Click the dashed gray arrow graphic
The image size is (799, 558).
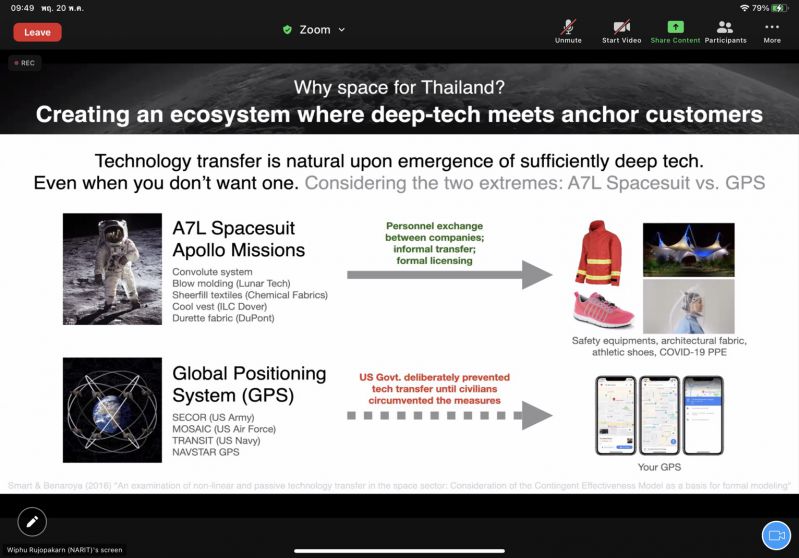click(x=449, y=415)
